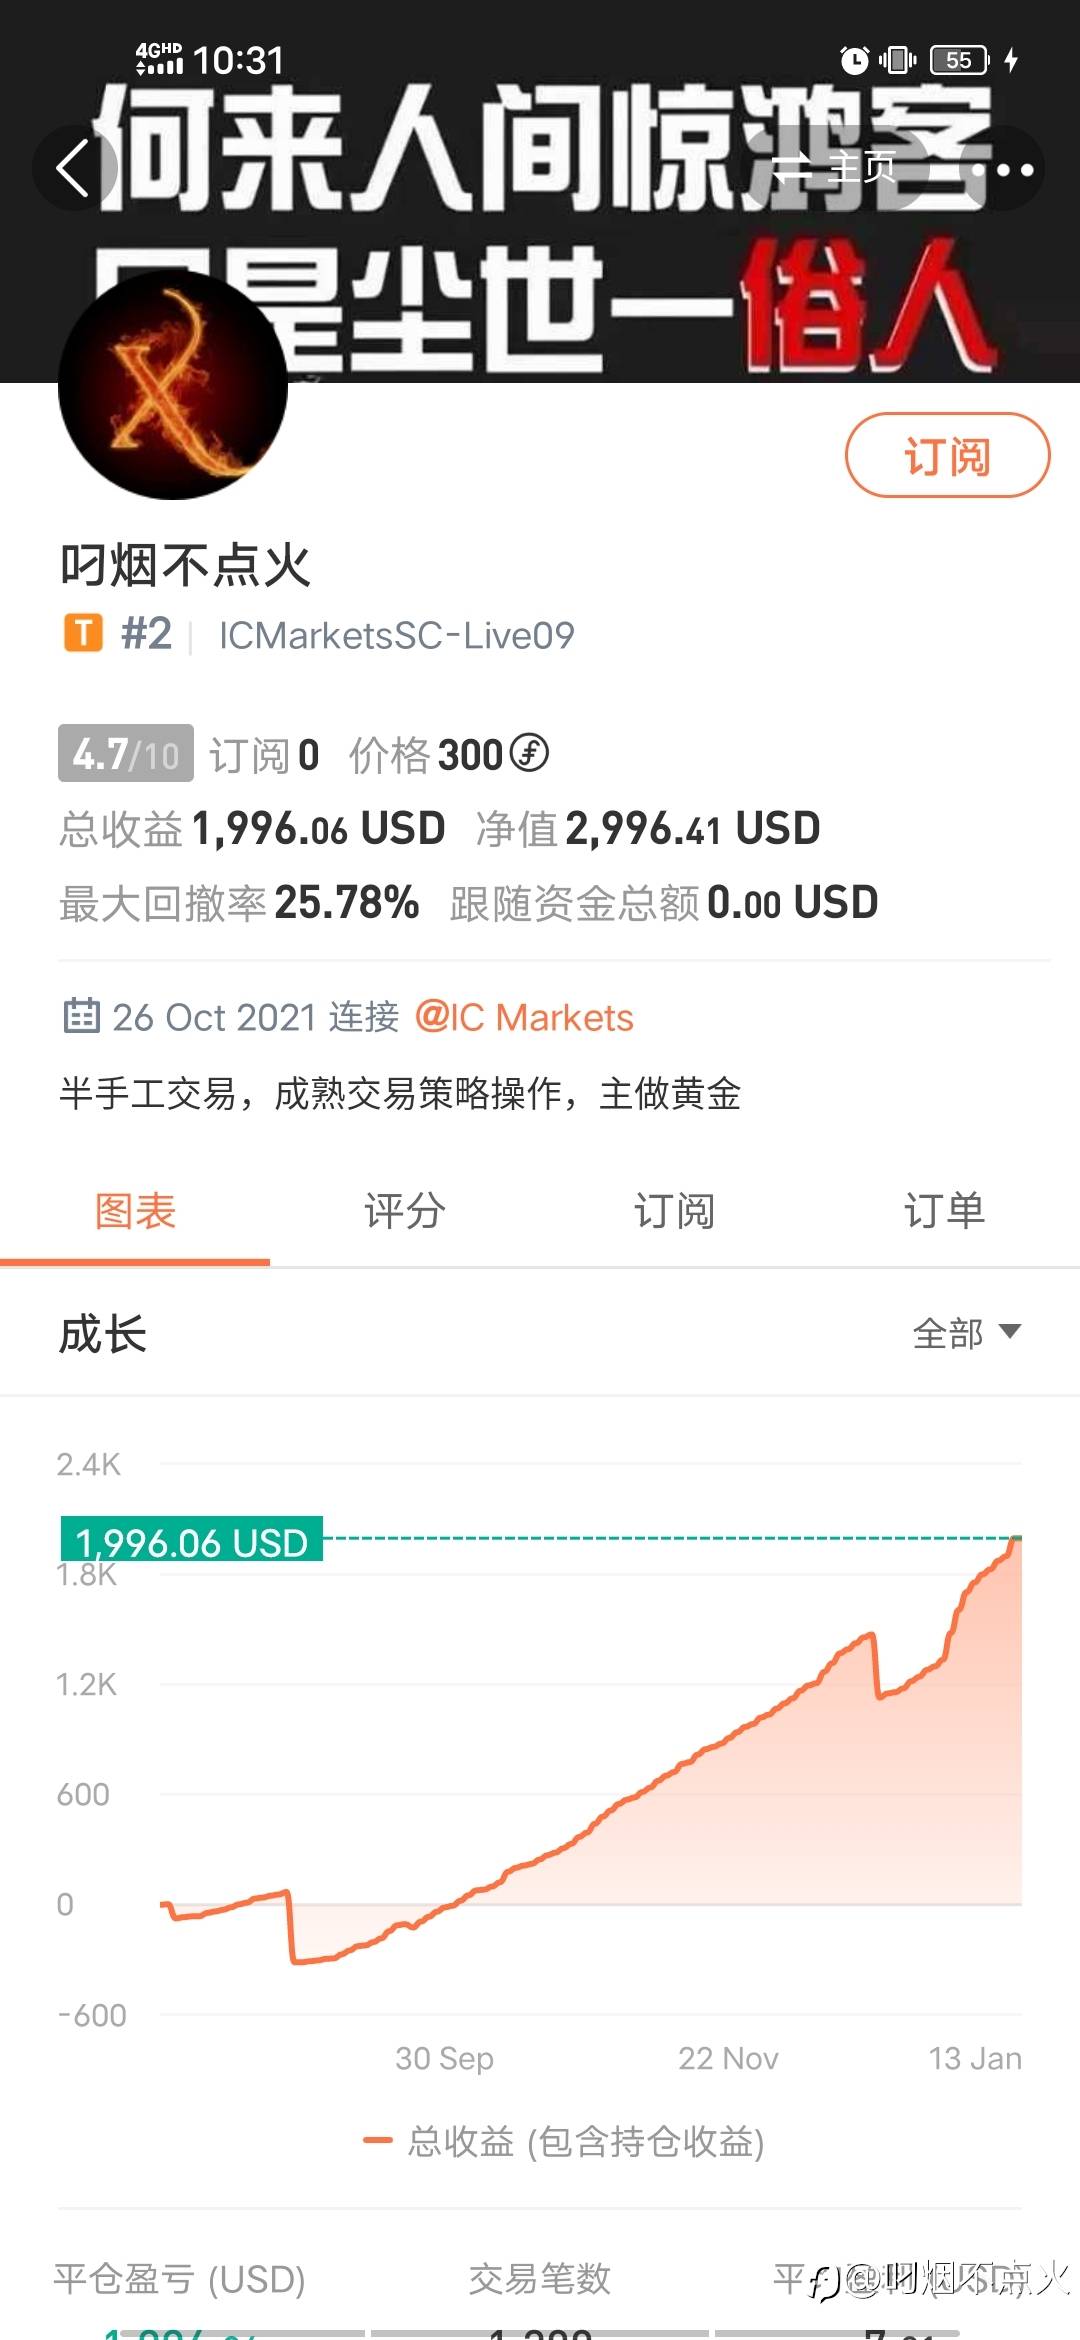The width and height of the screenshot is (1080, 2340).
Task: Tap the 4.7/10 rating badge
Action: tap(126, 753)
